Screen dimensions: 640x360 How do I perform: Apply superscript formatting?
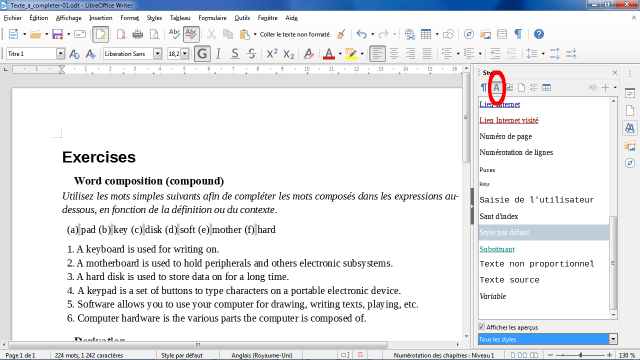(x=272, y=54)
